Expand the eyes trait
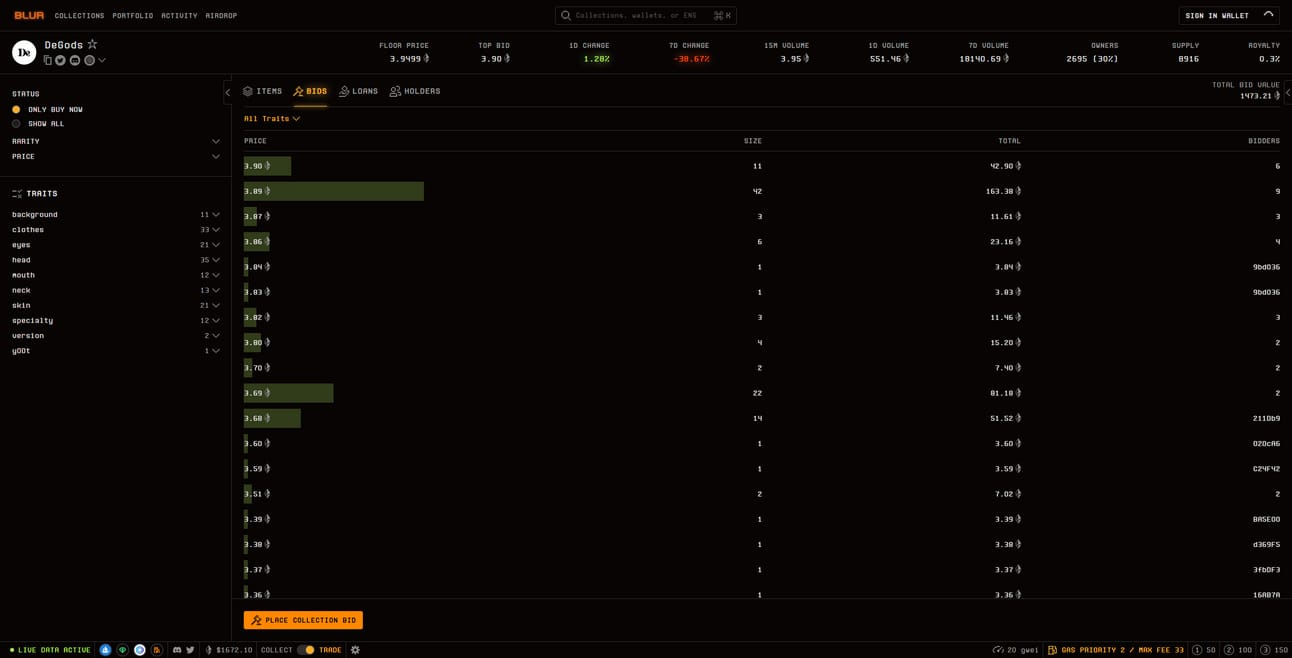The image size is (1292, 658). (116, 244)
